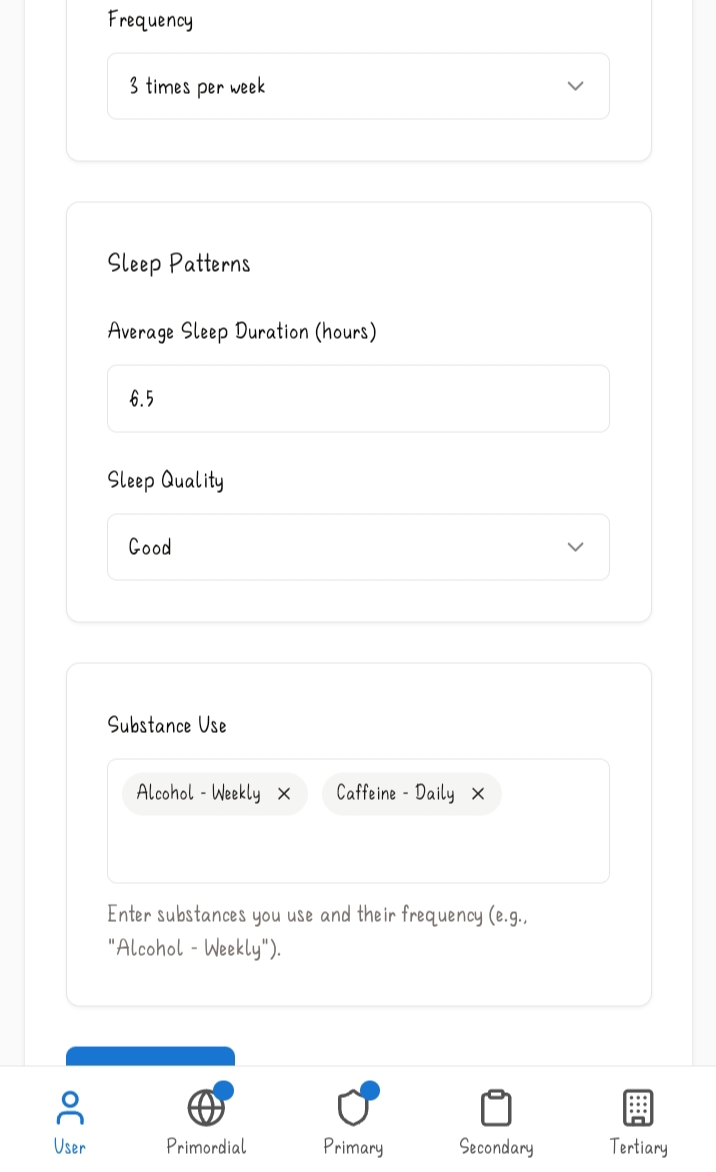Switch to the Secondary tab label
Image resolution: width=716 pixels, height=1172 pixels.
[496, 1147]
